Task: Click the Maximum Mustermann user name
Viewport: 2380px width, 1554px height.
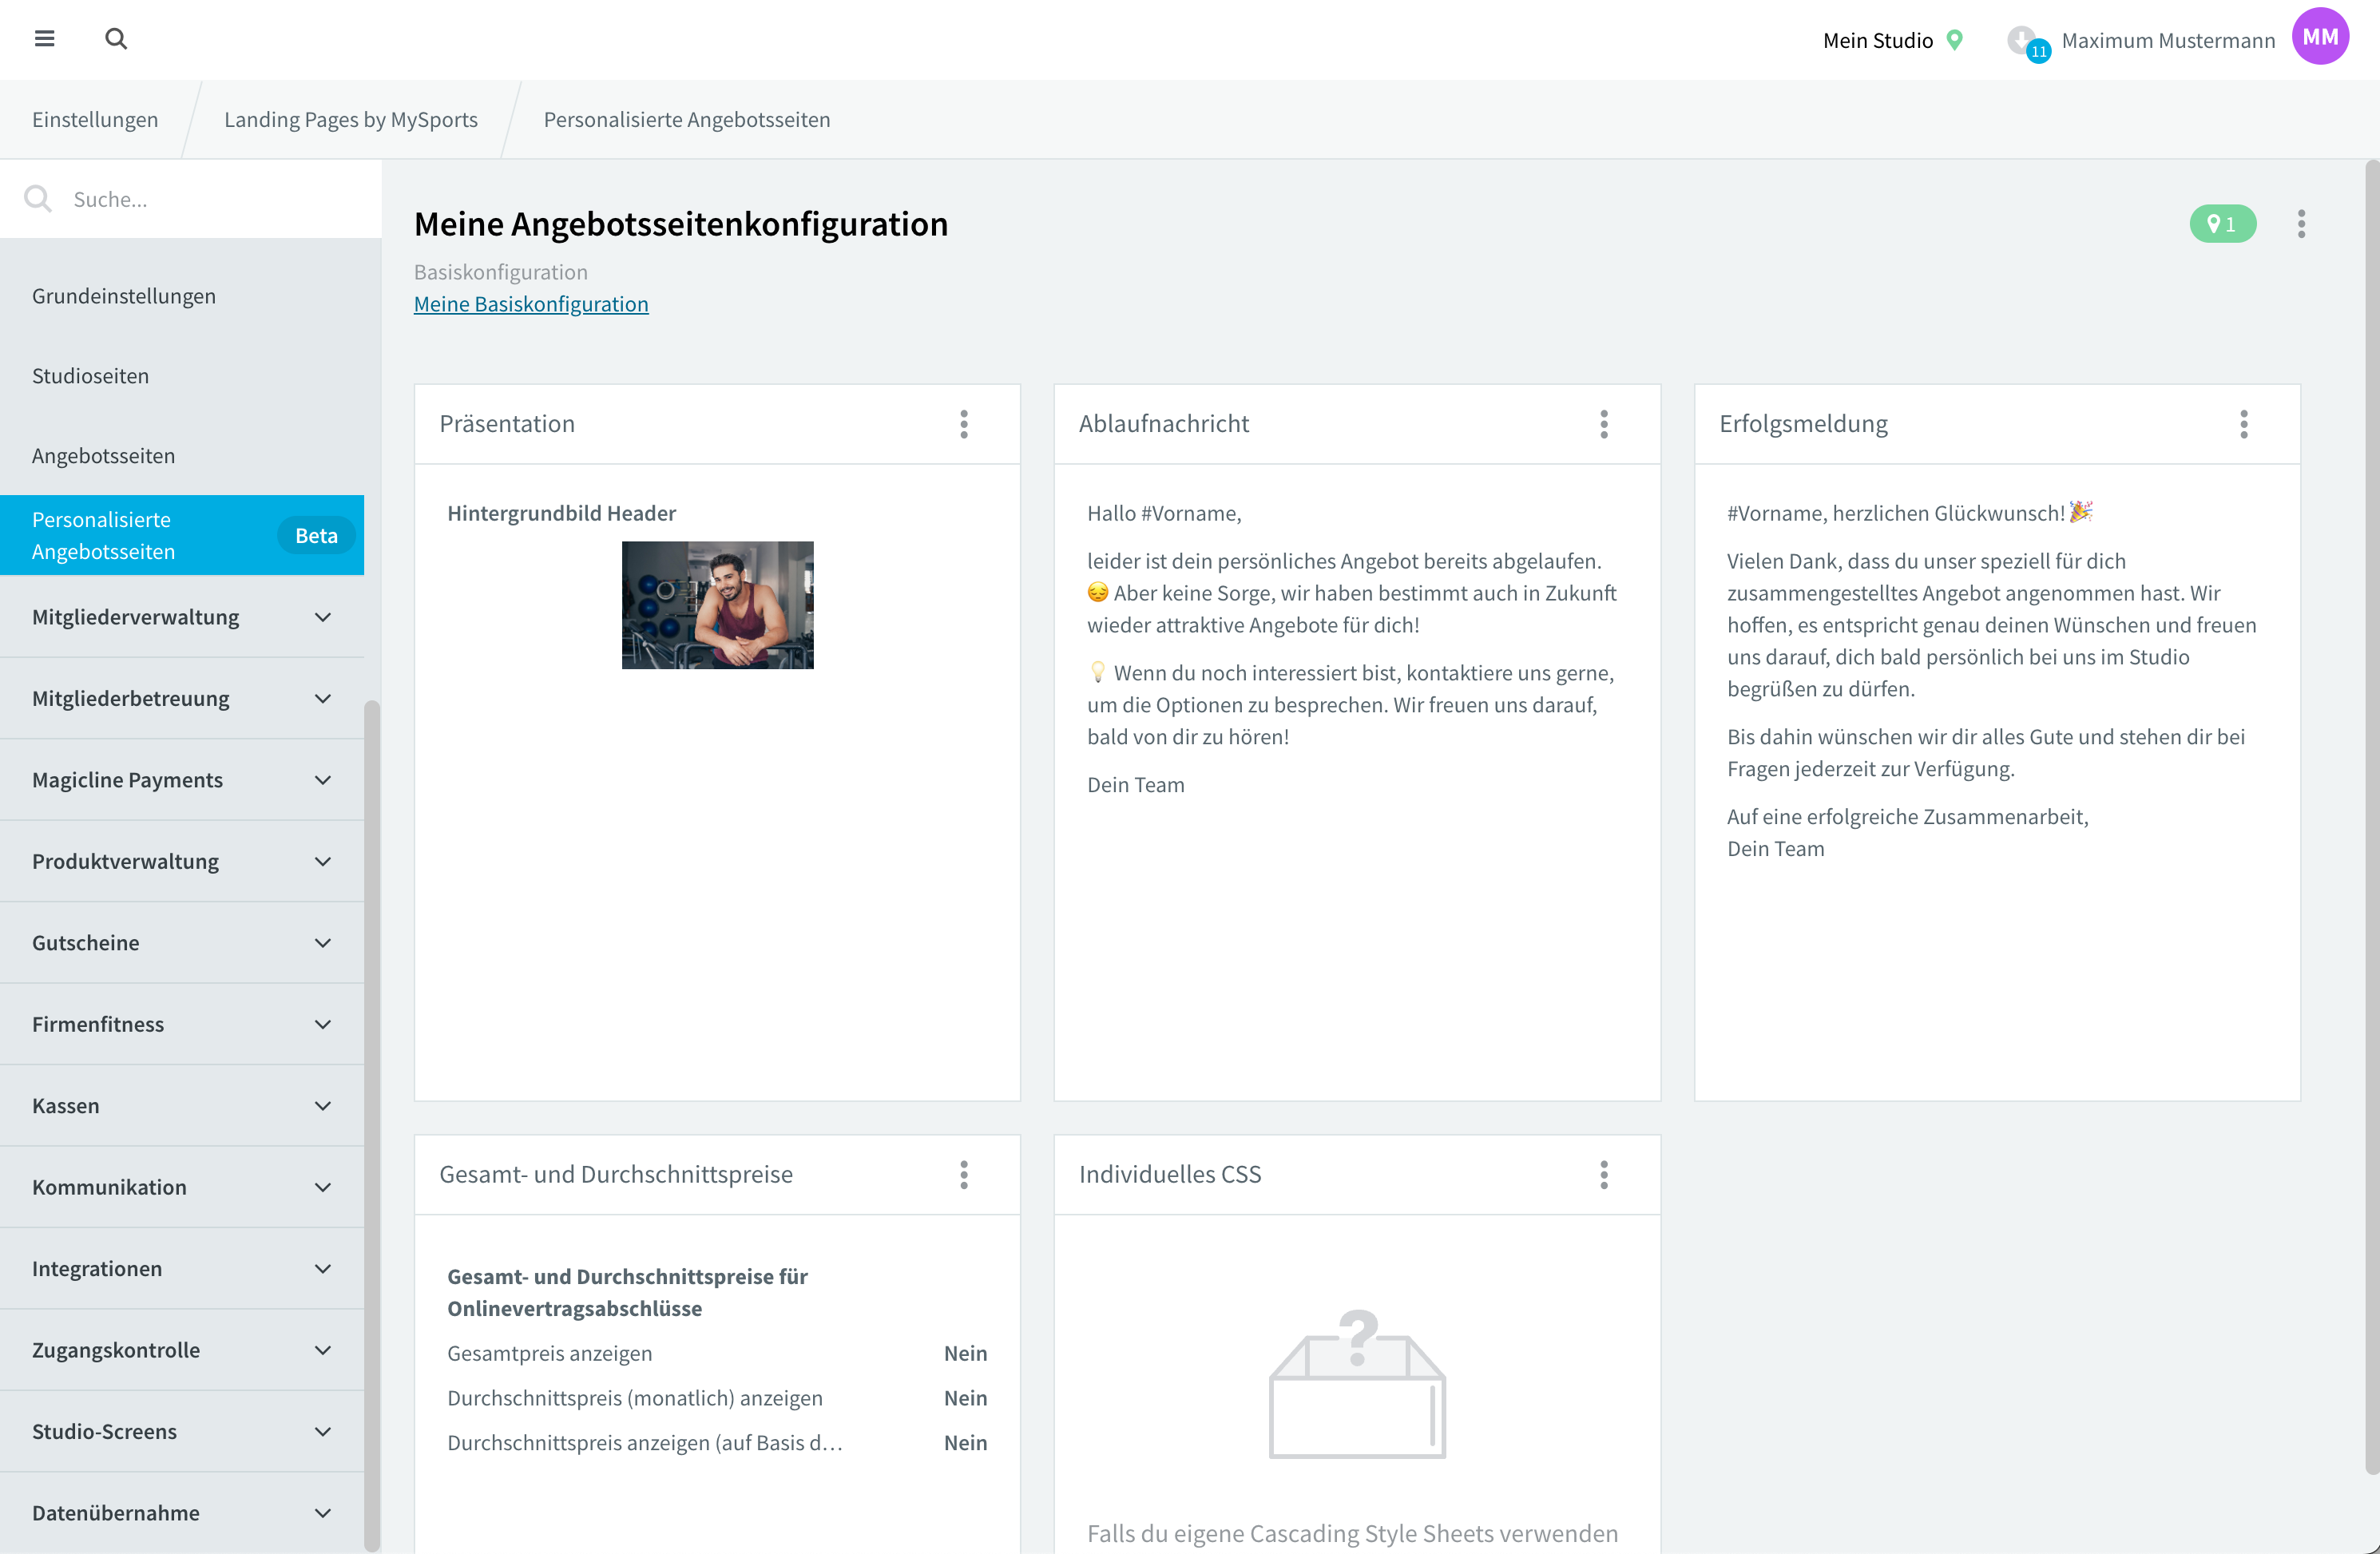Action: coord(2168,40)
